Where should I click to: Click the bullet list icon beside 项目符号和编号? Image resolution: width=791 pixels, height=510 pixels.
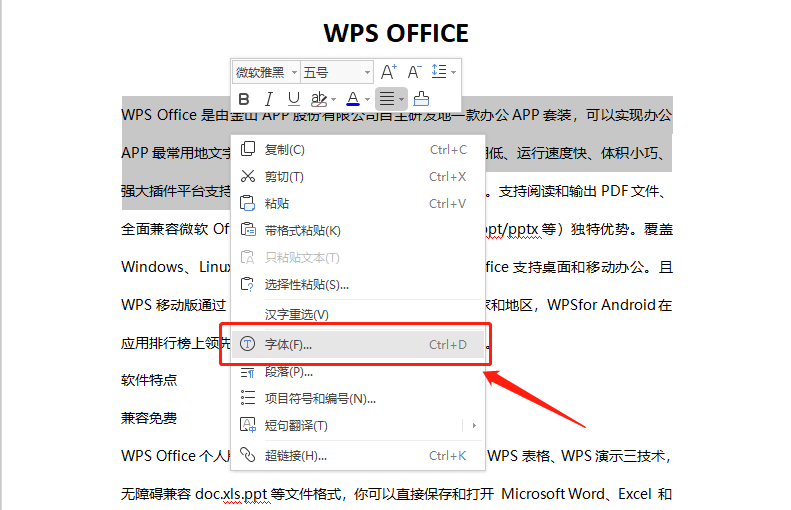point(248,398)
